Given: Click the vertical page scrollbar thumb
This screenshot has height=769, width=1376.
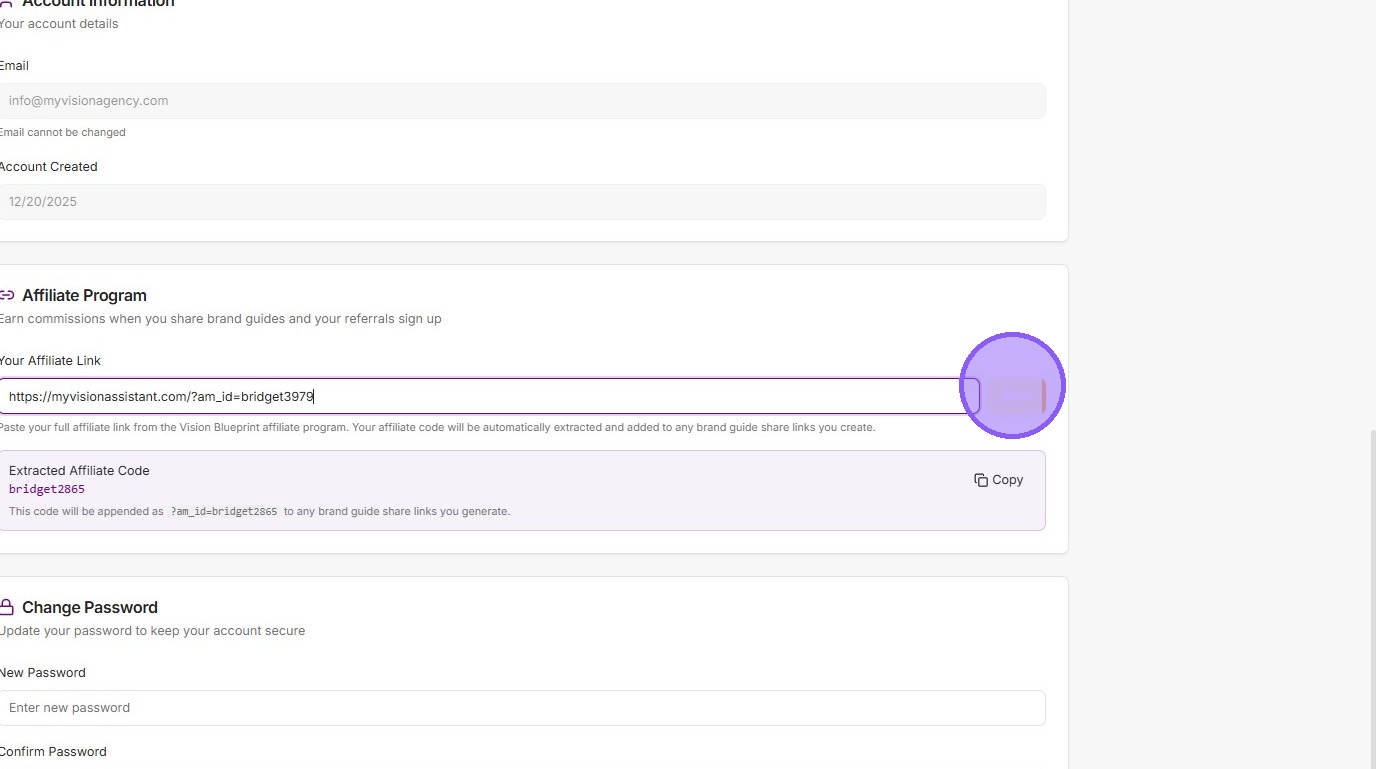Looking at the screenshot, I should pyautogui.click(x=1372, y=599).
